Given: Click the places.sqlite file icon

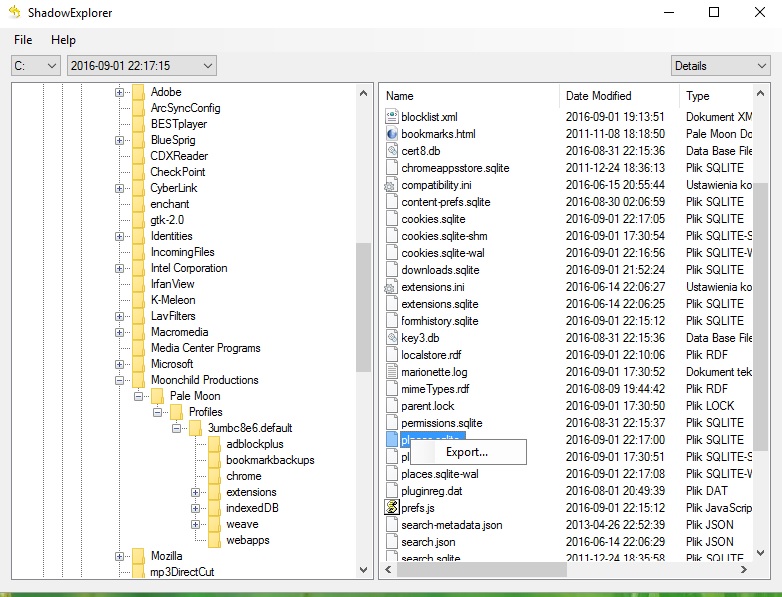Looking at the screenshot, I should [392, 439].
